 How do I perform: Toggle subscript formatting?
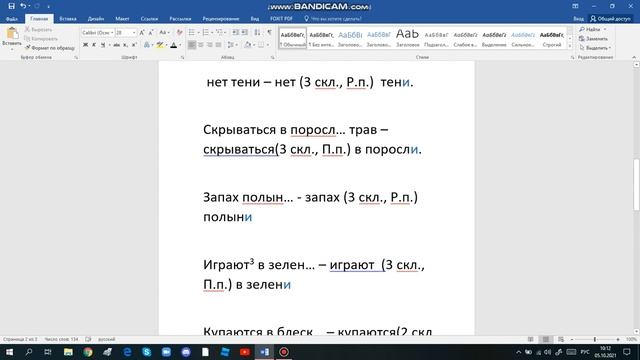coord(125,45)
